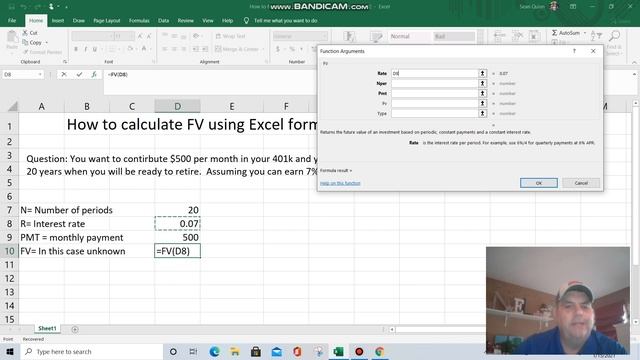This screenshot has height=360, width=640.
Task: Expand the Clipboard group dialog launcher
Action: pos(65,62)
